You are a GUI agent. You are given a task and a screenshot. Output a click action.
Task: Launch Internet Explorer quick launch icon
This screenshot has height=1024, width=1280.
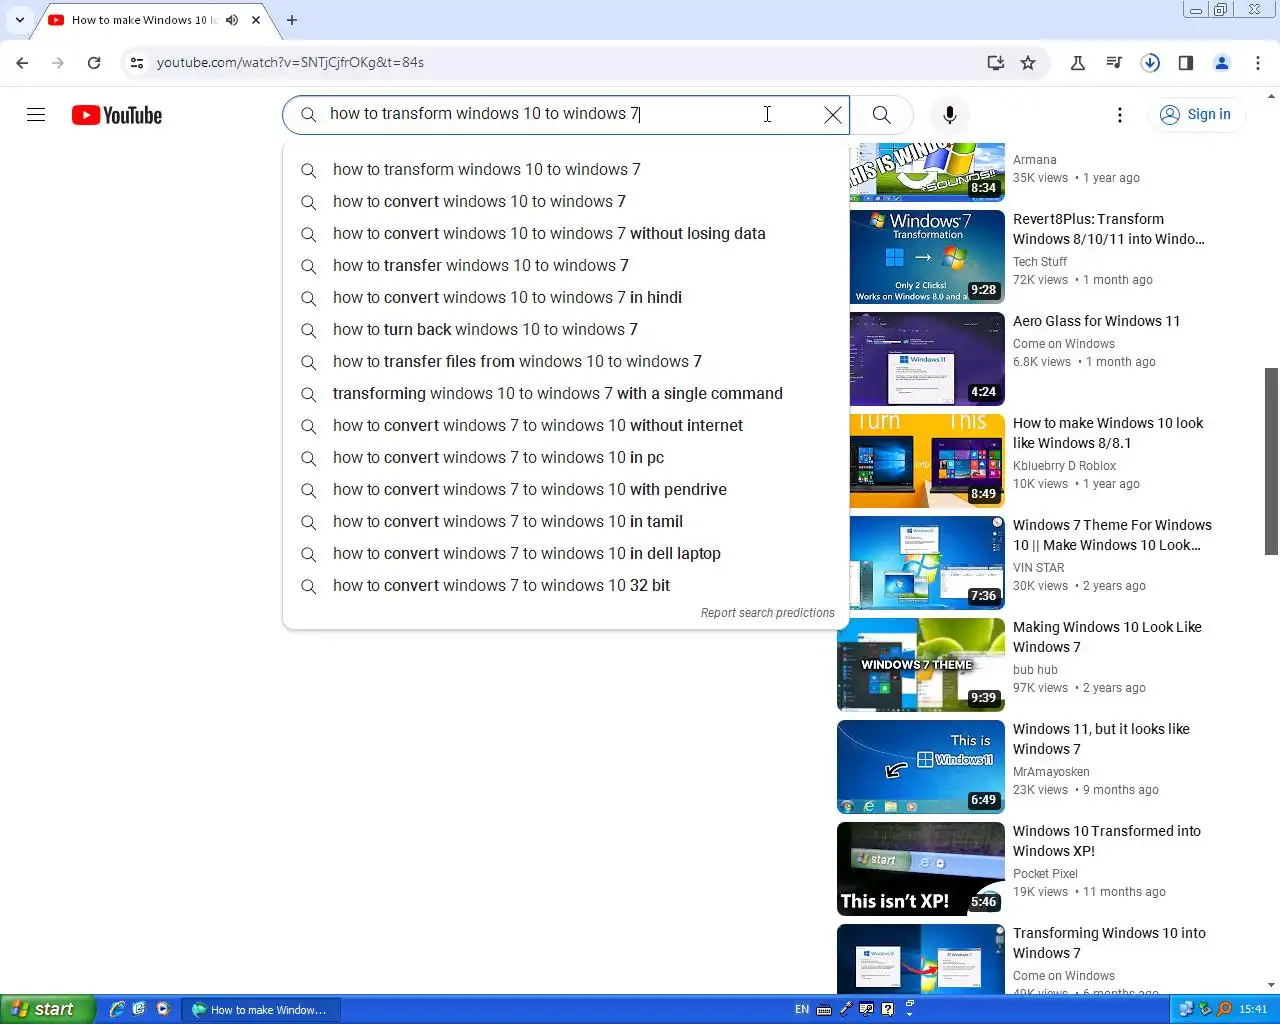point(117,1009)
